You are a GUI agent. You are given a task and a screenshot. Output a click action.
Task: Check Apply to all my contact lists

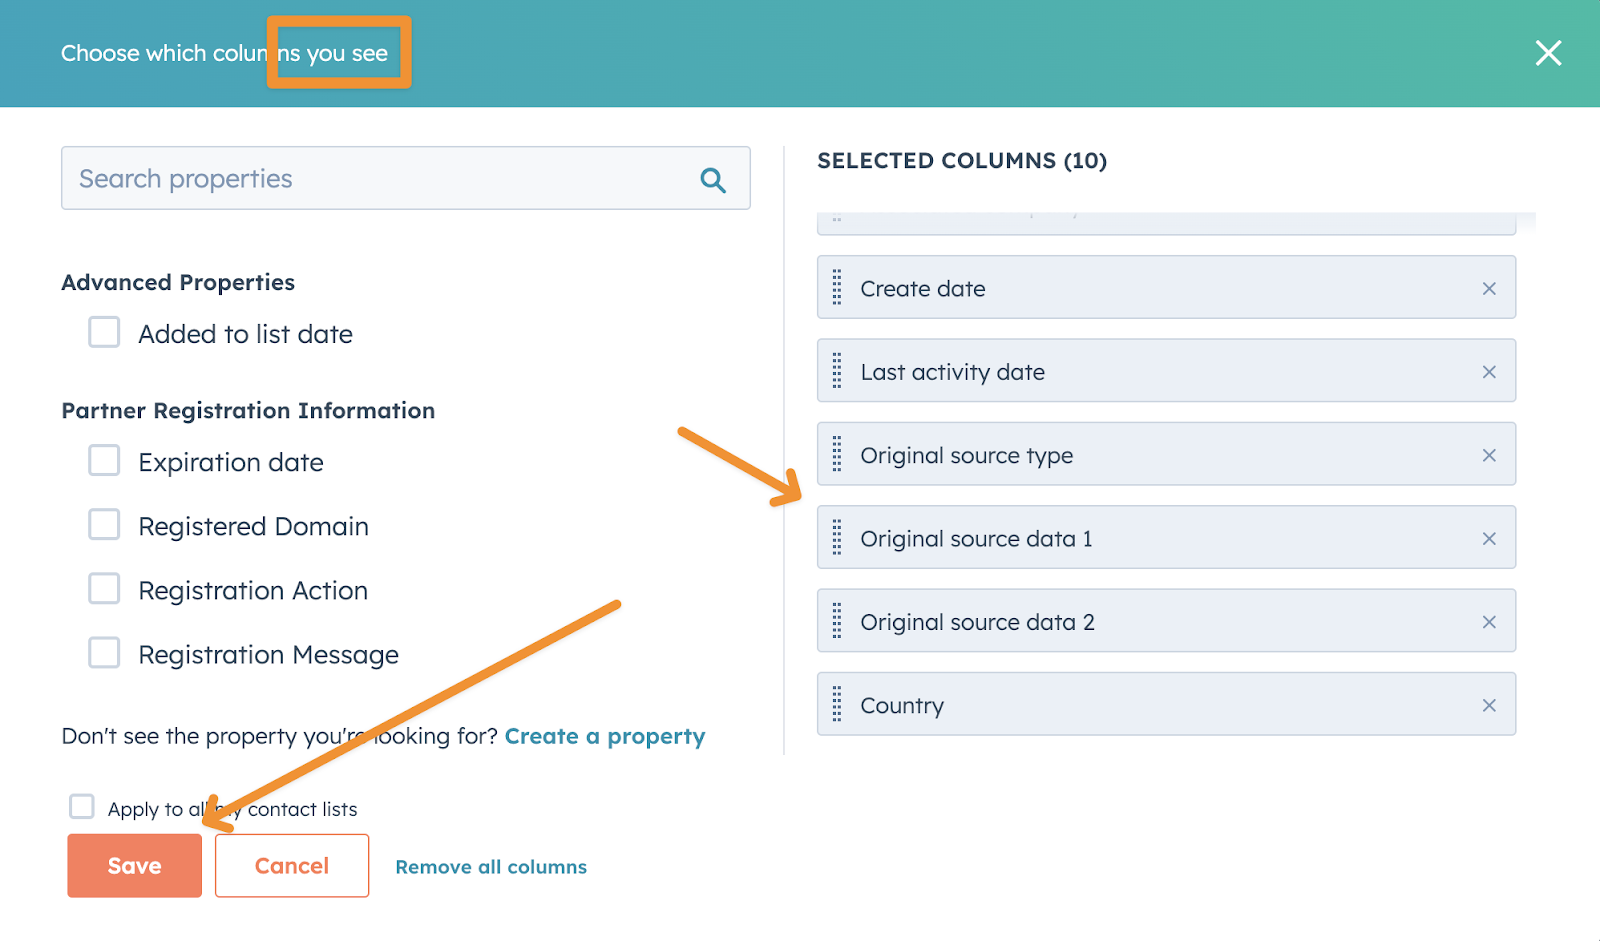coord(82,807)
